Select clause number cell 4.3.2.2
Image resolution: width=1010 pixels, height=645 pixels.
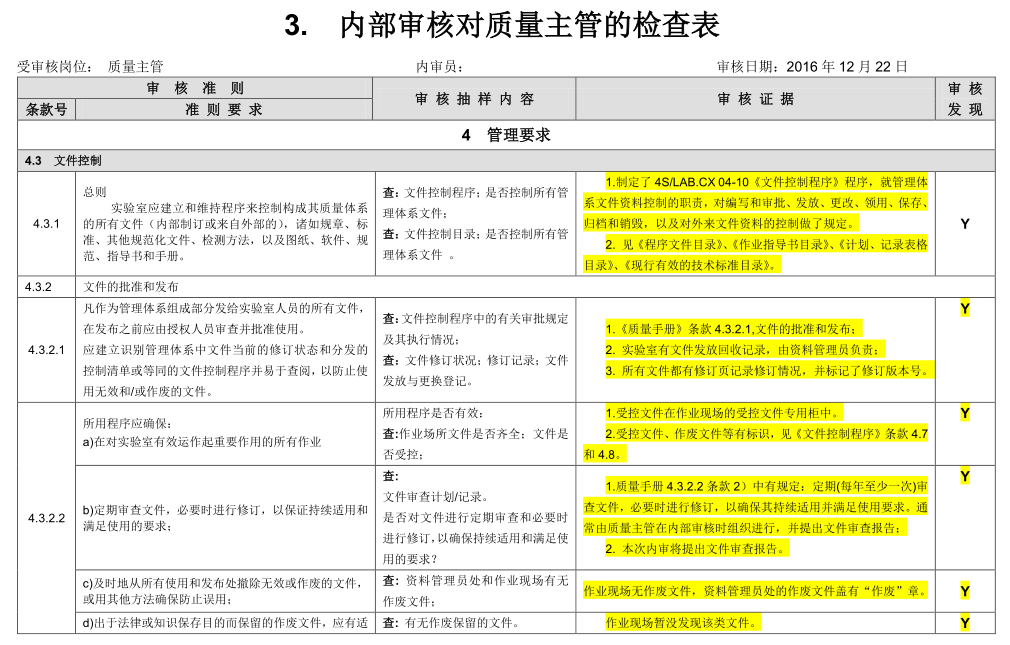point(46,518)
